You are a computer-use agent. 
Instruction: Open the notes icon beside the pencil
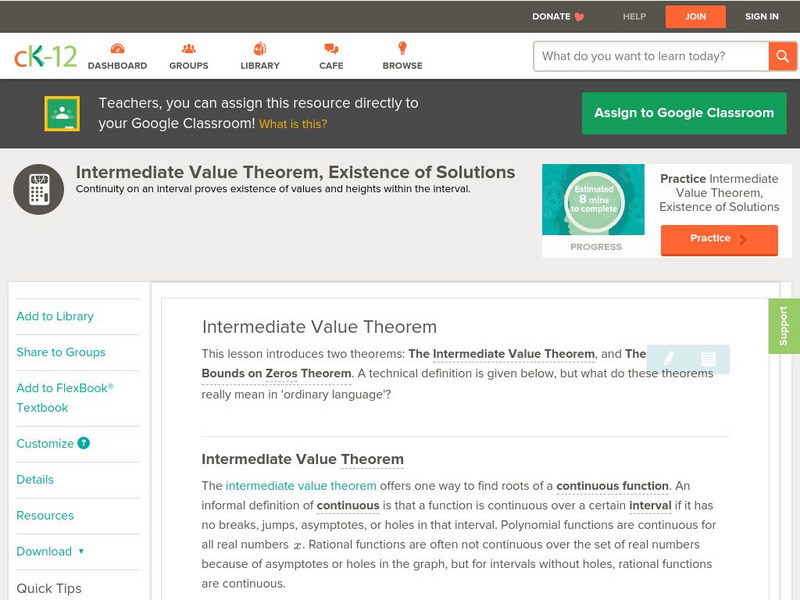point(709,359)
